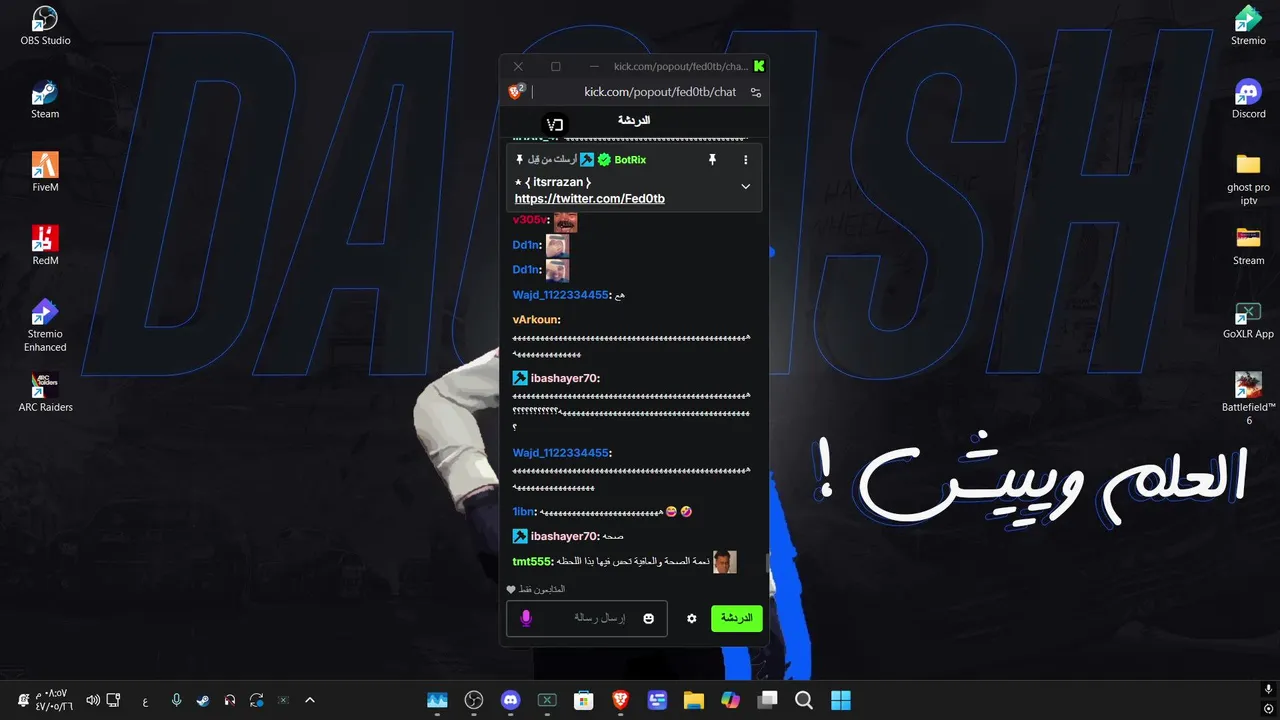1280x720 pixels.
Task: Open BotRix user profile
Action: [630, 160]
